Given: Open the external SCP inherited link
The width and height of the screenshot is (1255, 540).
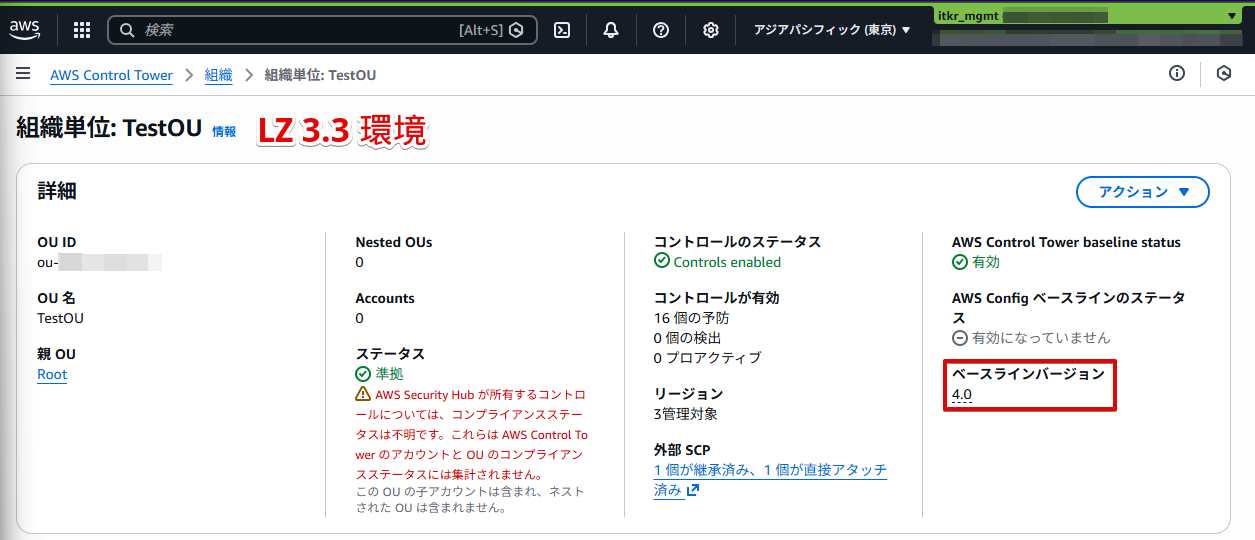Looking at the screenshot, I should coord(770,470).
